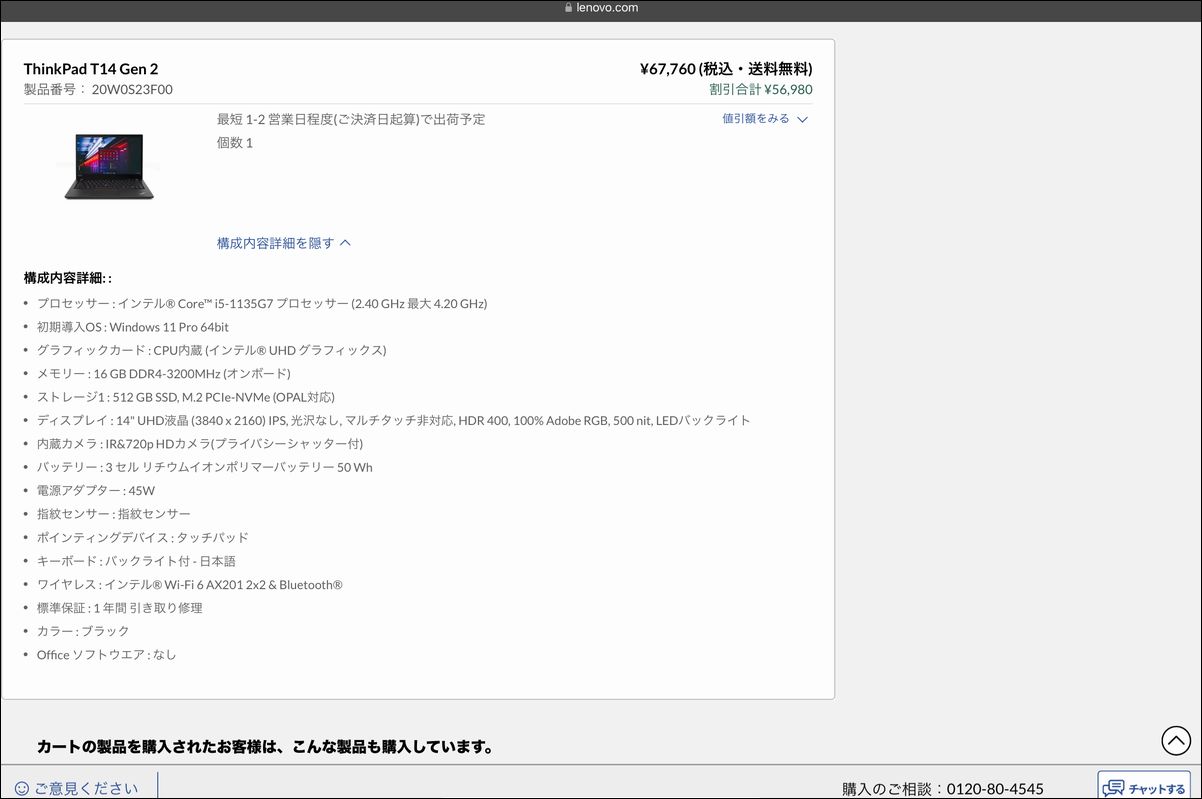
Task: Click the Office ソフトウエア なし line
Action: (107, 655)
